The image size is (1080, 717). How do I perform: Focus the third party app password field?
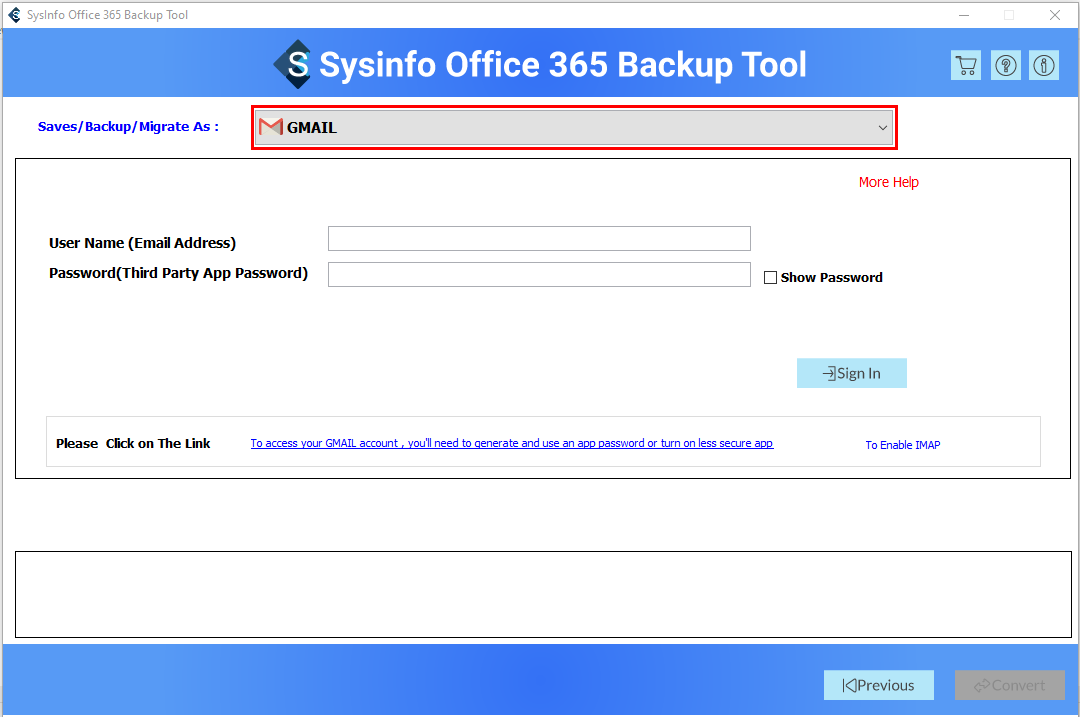tap(539, 274)
